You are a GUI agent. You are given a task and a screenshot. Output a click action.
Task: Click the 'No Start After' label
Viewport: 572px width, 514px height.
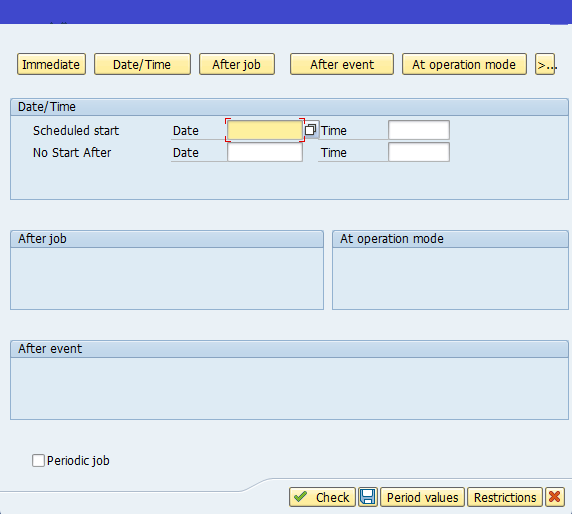coord(72,152)
